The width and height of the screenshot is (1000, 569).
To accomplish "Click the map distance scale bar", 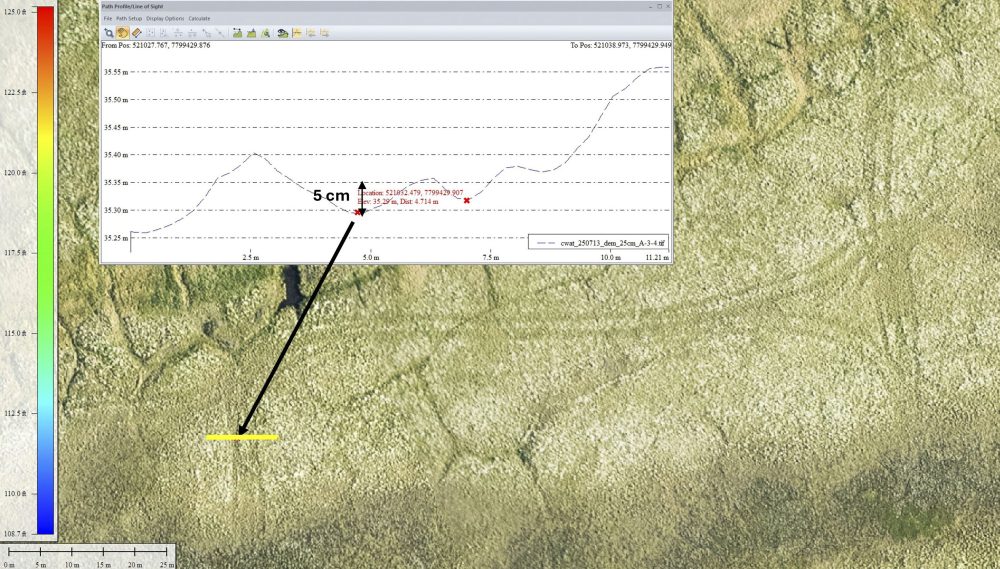I will pyautogui.click(x=87, y=554).
